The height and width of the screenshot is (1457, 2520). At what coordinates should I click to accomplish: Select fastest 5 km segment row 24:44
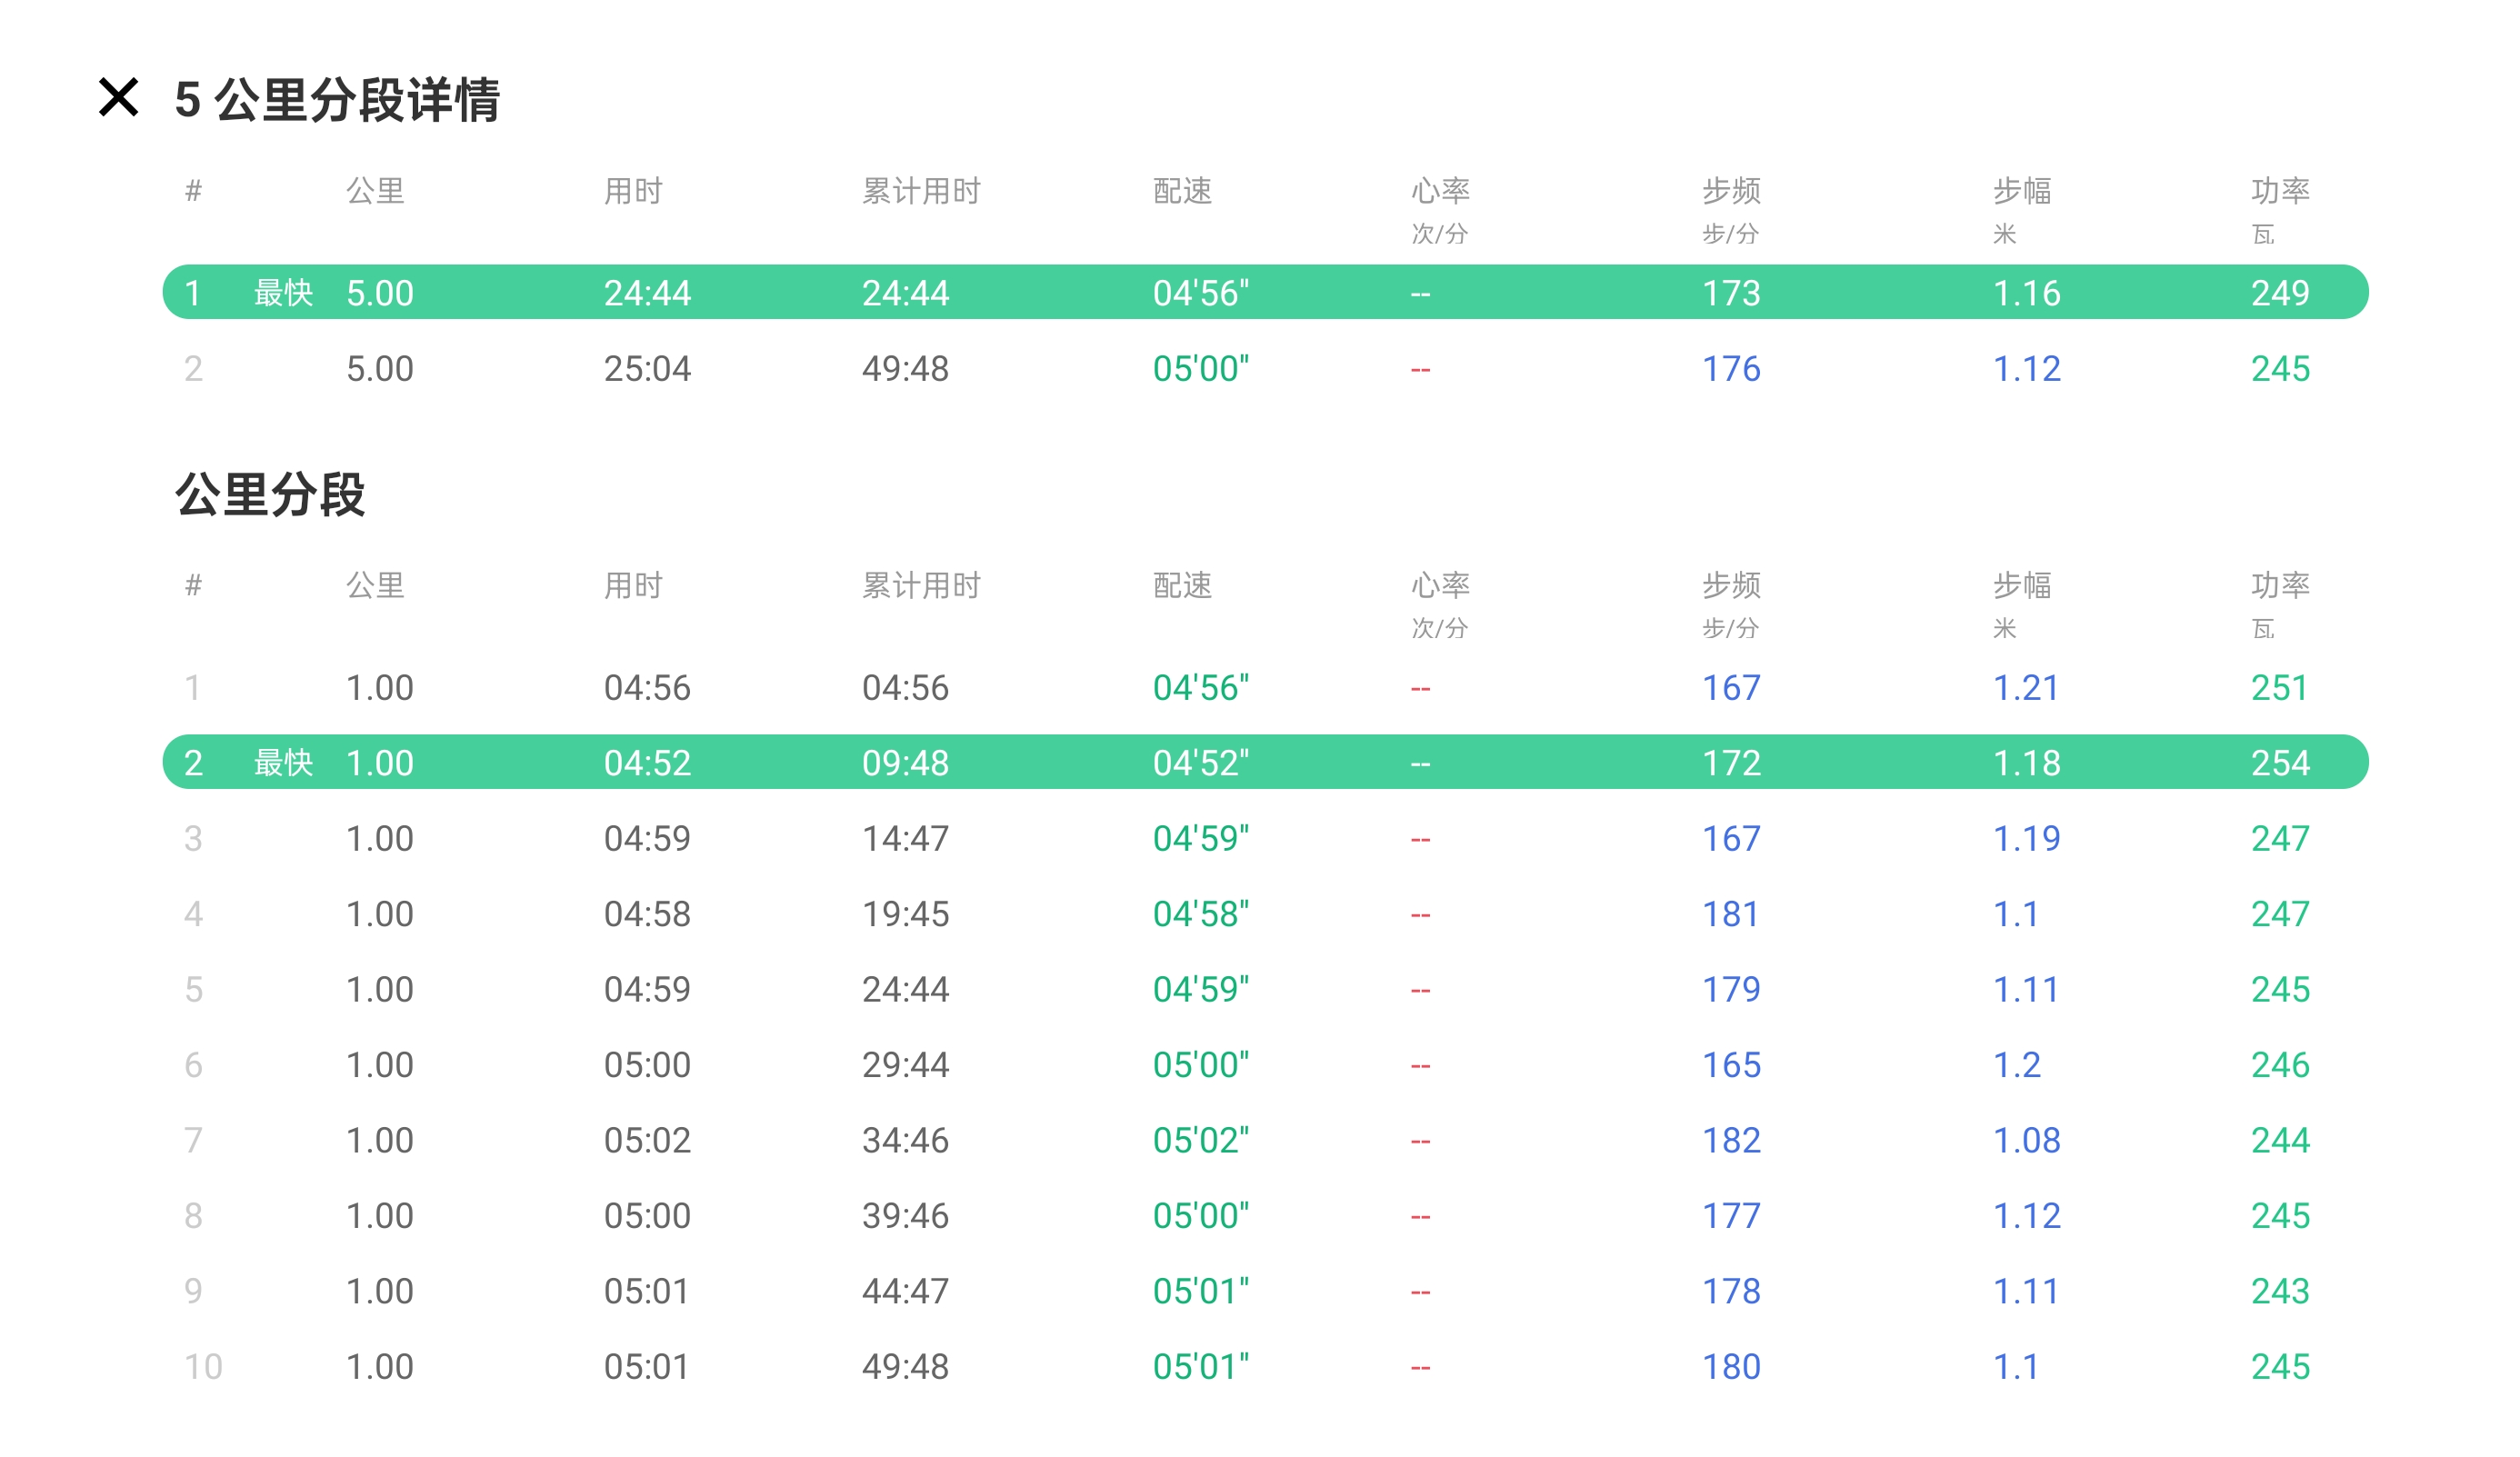[x=646, y=293]
